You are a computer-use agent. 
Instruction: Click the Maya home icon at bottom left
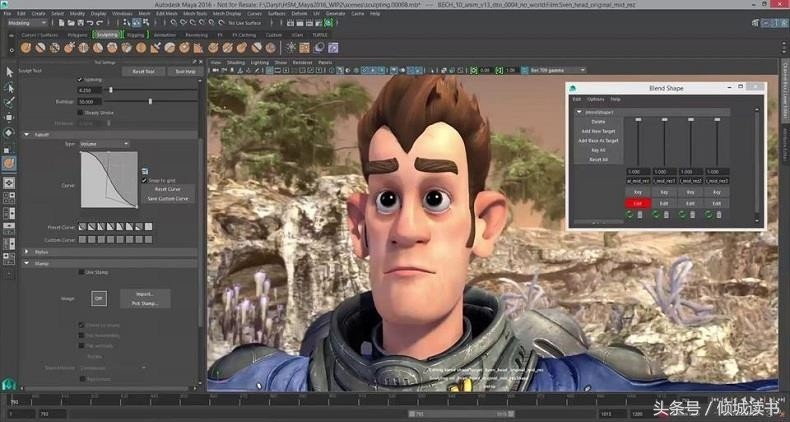pos(9,385)
